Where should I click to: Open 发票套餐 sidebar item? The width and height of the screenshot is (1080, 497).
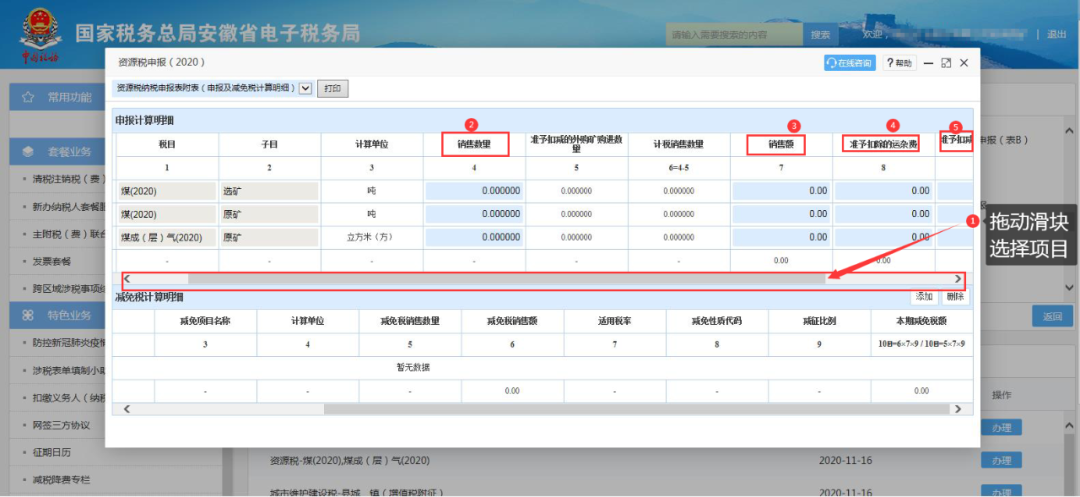(51, 262)
